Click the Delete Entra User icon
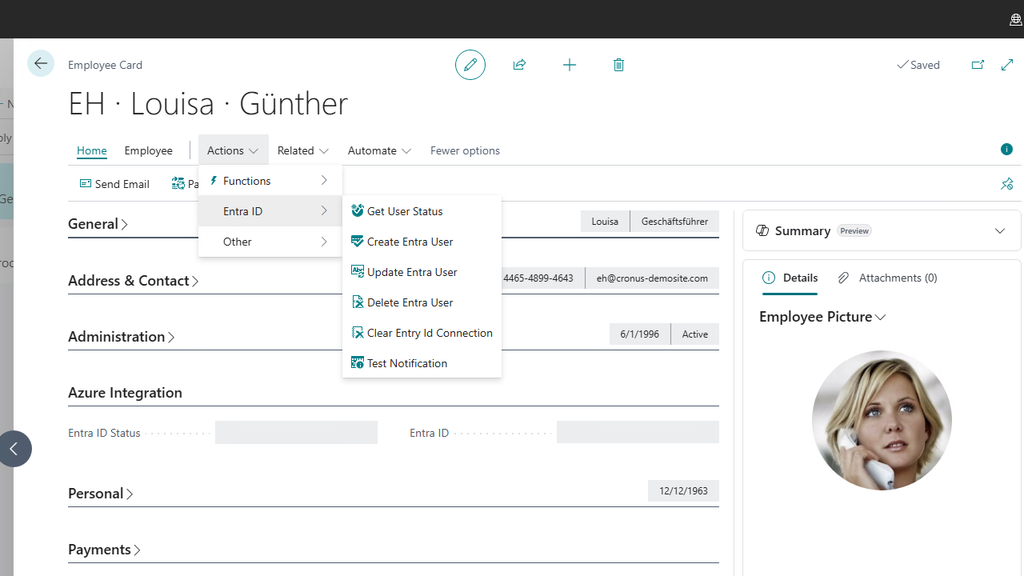The height and width of the screenshot is (576, 1024). pos(357,302)
